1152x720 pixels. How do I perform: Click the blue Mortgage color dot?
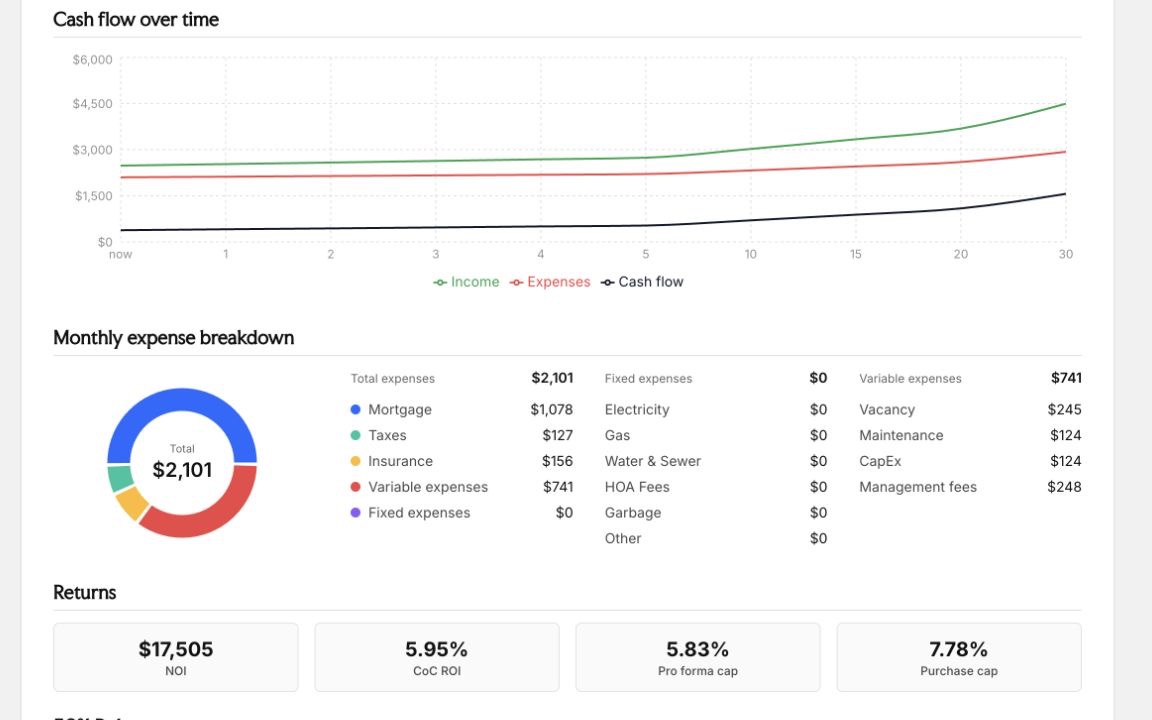356,410
